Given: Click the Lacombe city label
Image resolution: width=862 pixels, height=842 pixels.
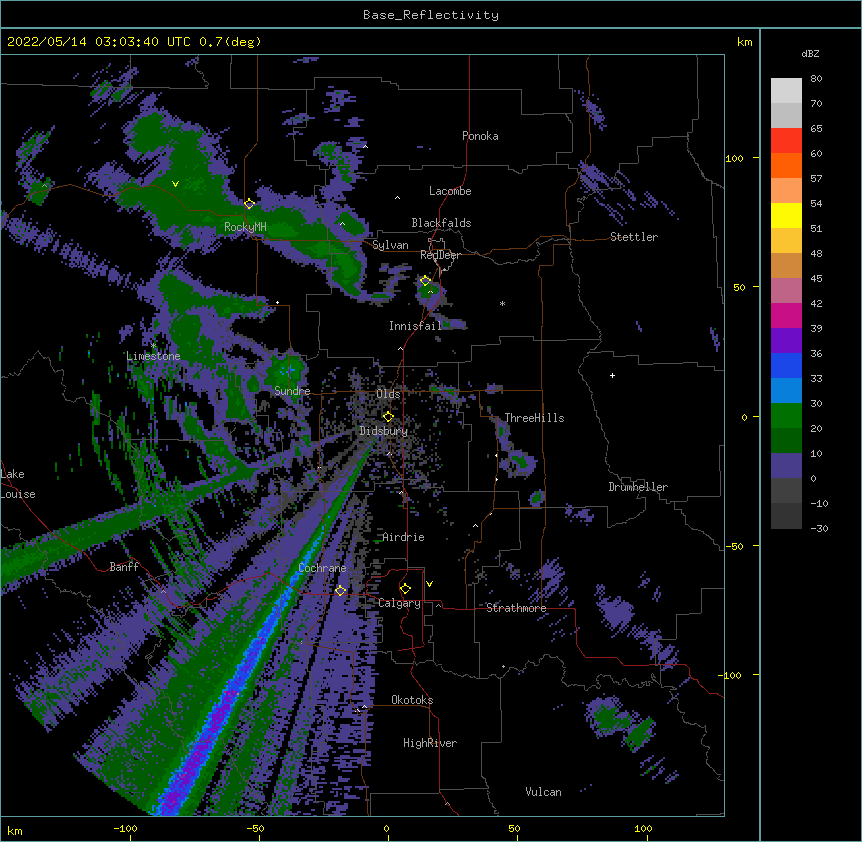Looking at the screenshot, I should tap(450, 191).
